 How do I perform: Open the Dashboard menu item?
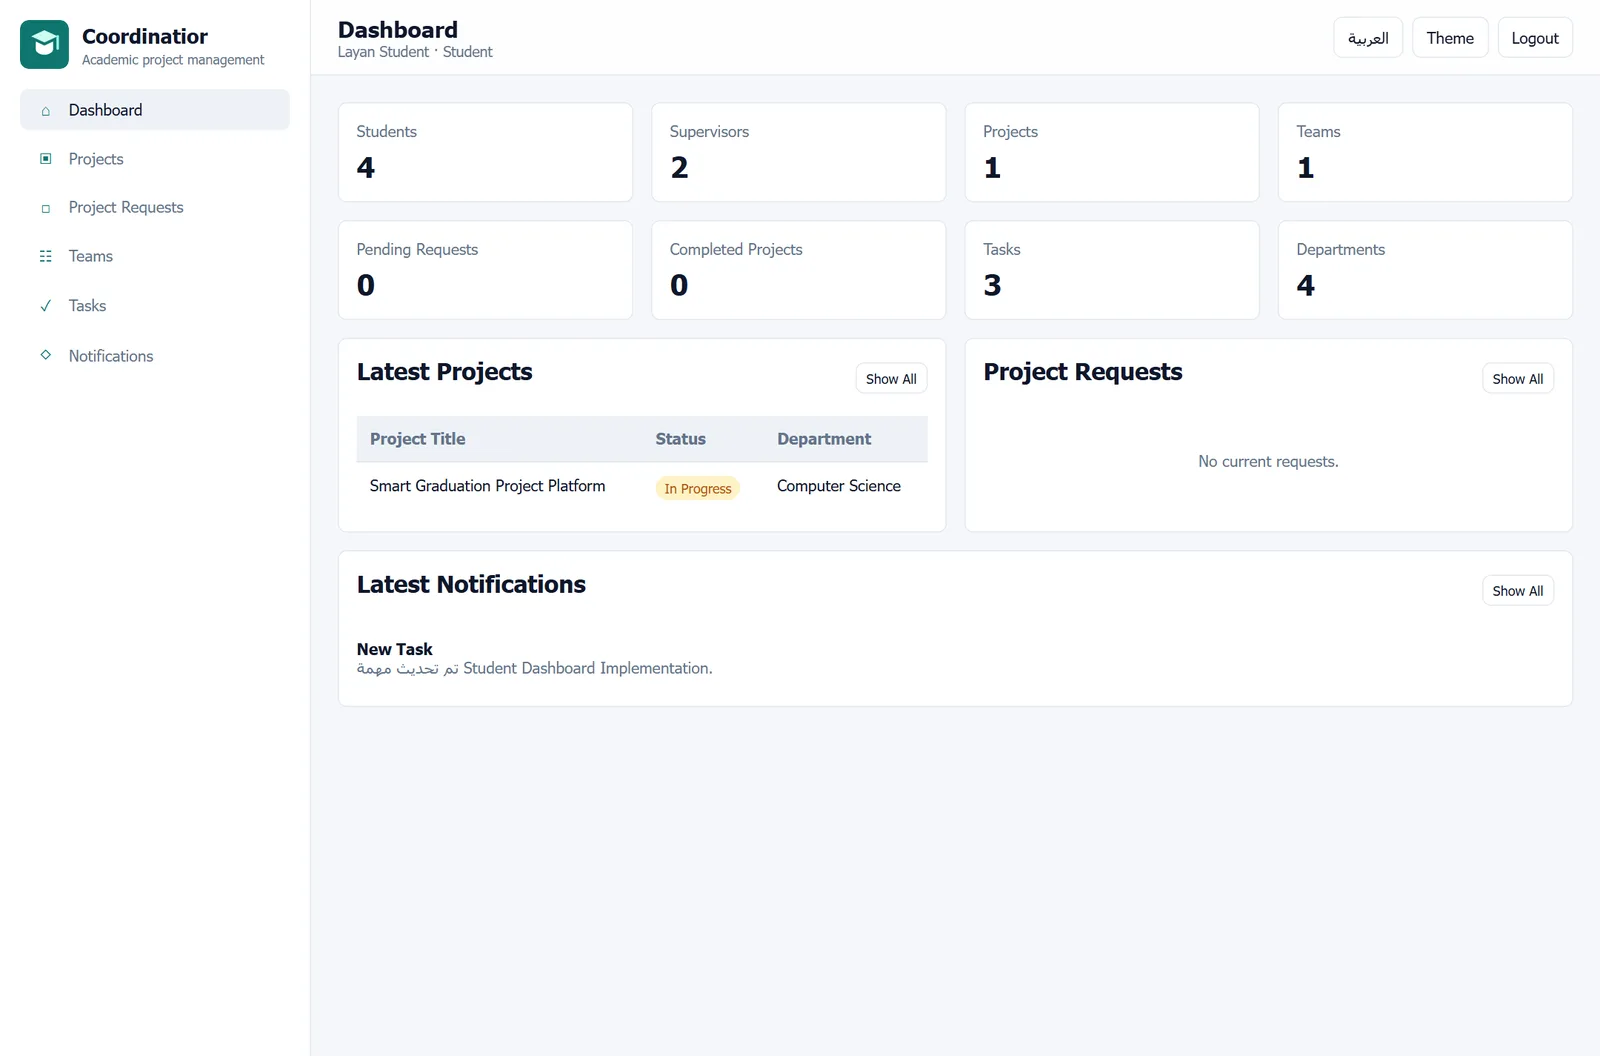(x=155, y=110)
